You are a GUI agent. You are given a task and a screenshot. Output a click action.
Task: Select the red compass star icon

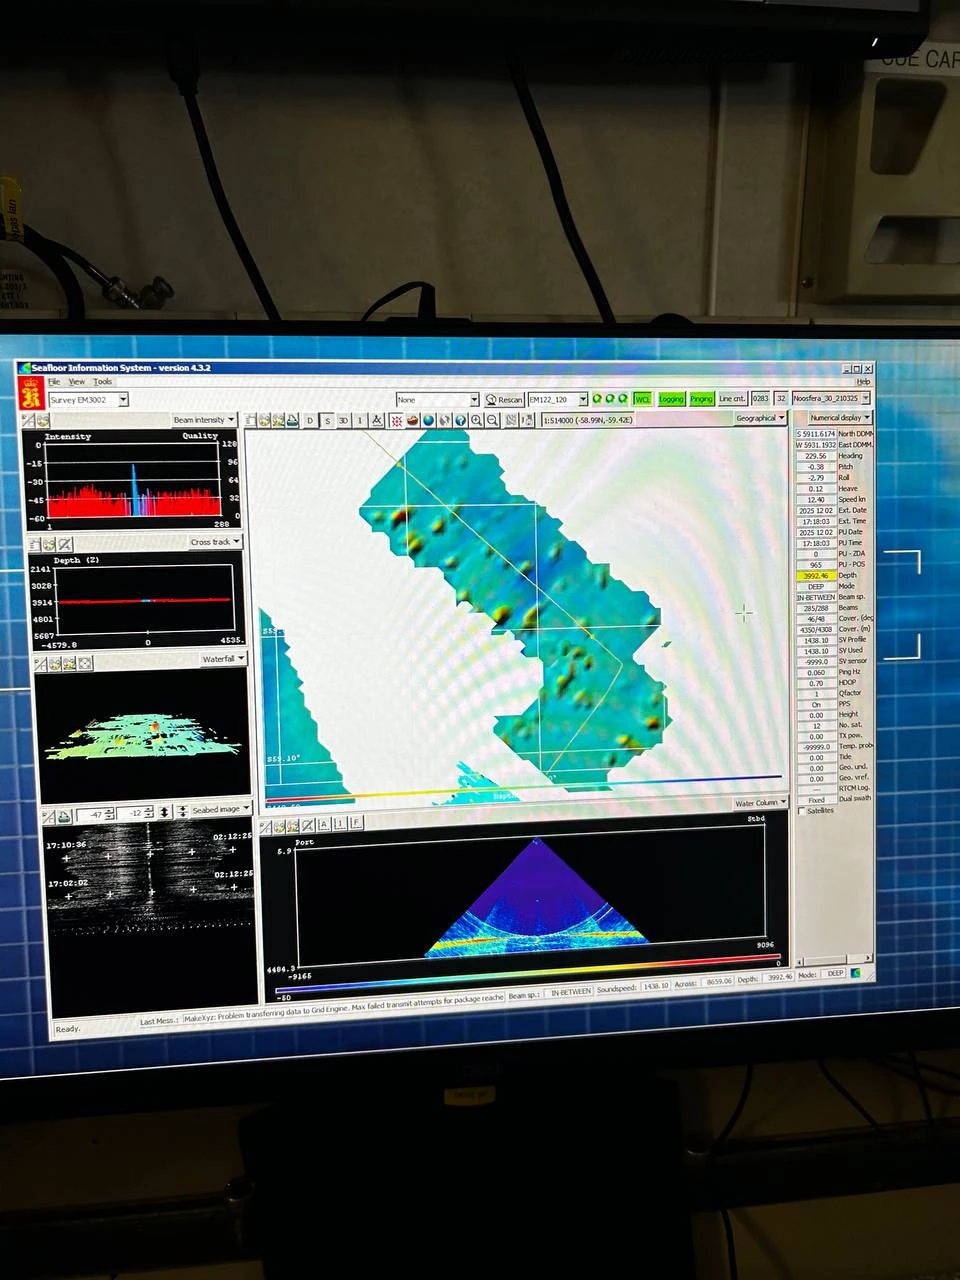click(x=396, y=421)
